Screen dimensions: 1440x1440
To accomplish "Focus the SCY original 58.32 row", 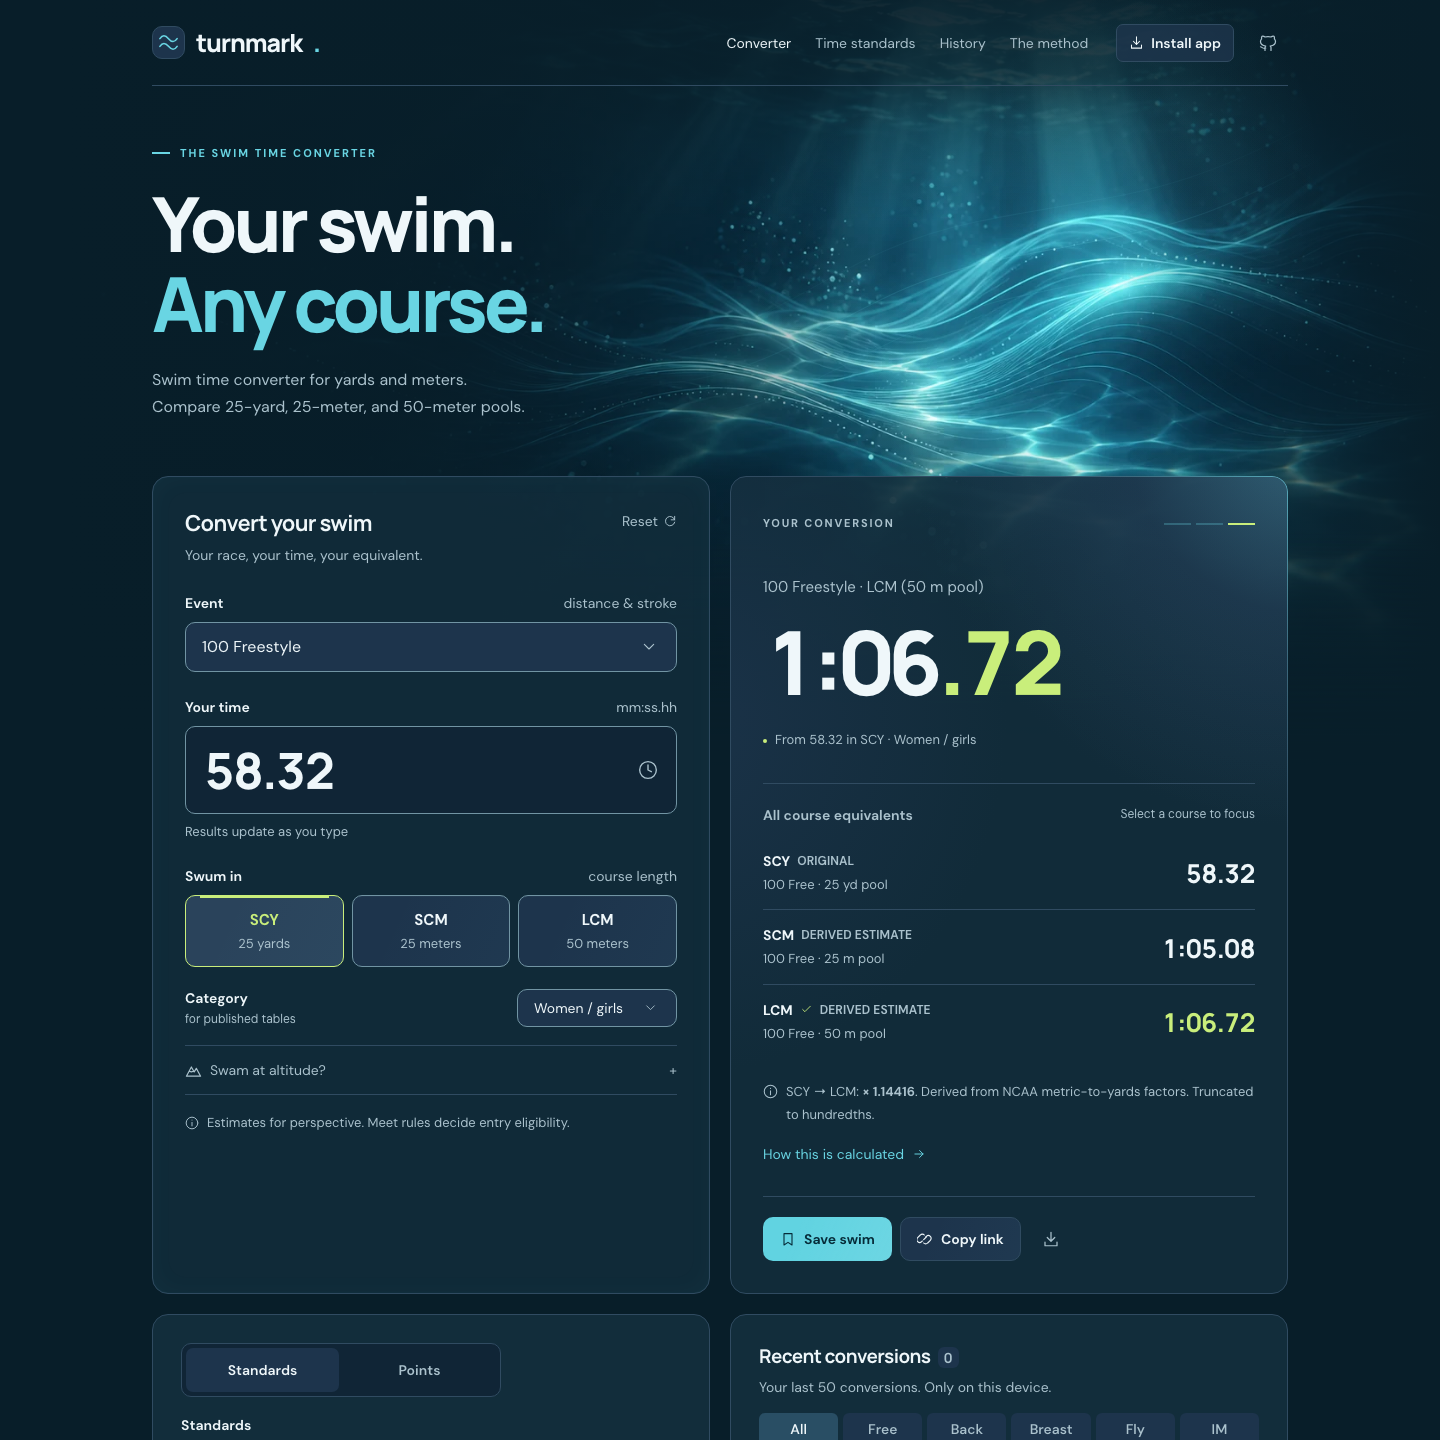I will [1009, 873].
